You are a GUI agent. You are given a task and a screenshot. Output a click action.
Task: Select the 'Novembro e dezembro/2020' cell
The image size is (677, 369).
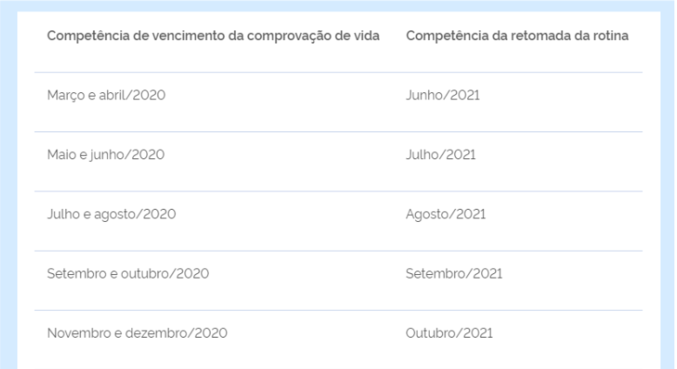click(x=137, y=333)
